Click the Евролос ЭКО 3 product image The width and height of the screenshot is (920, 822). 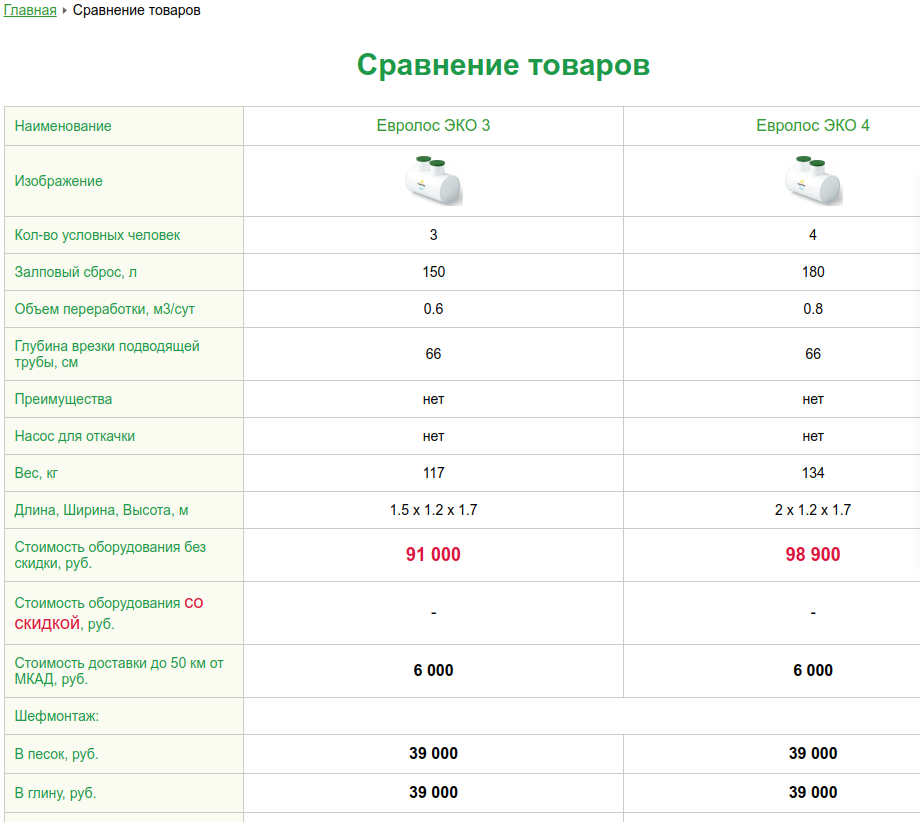coord(433,181)
